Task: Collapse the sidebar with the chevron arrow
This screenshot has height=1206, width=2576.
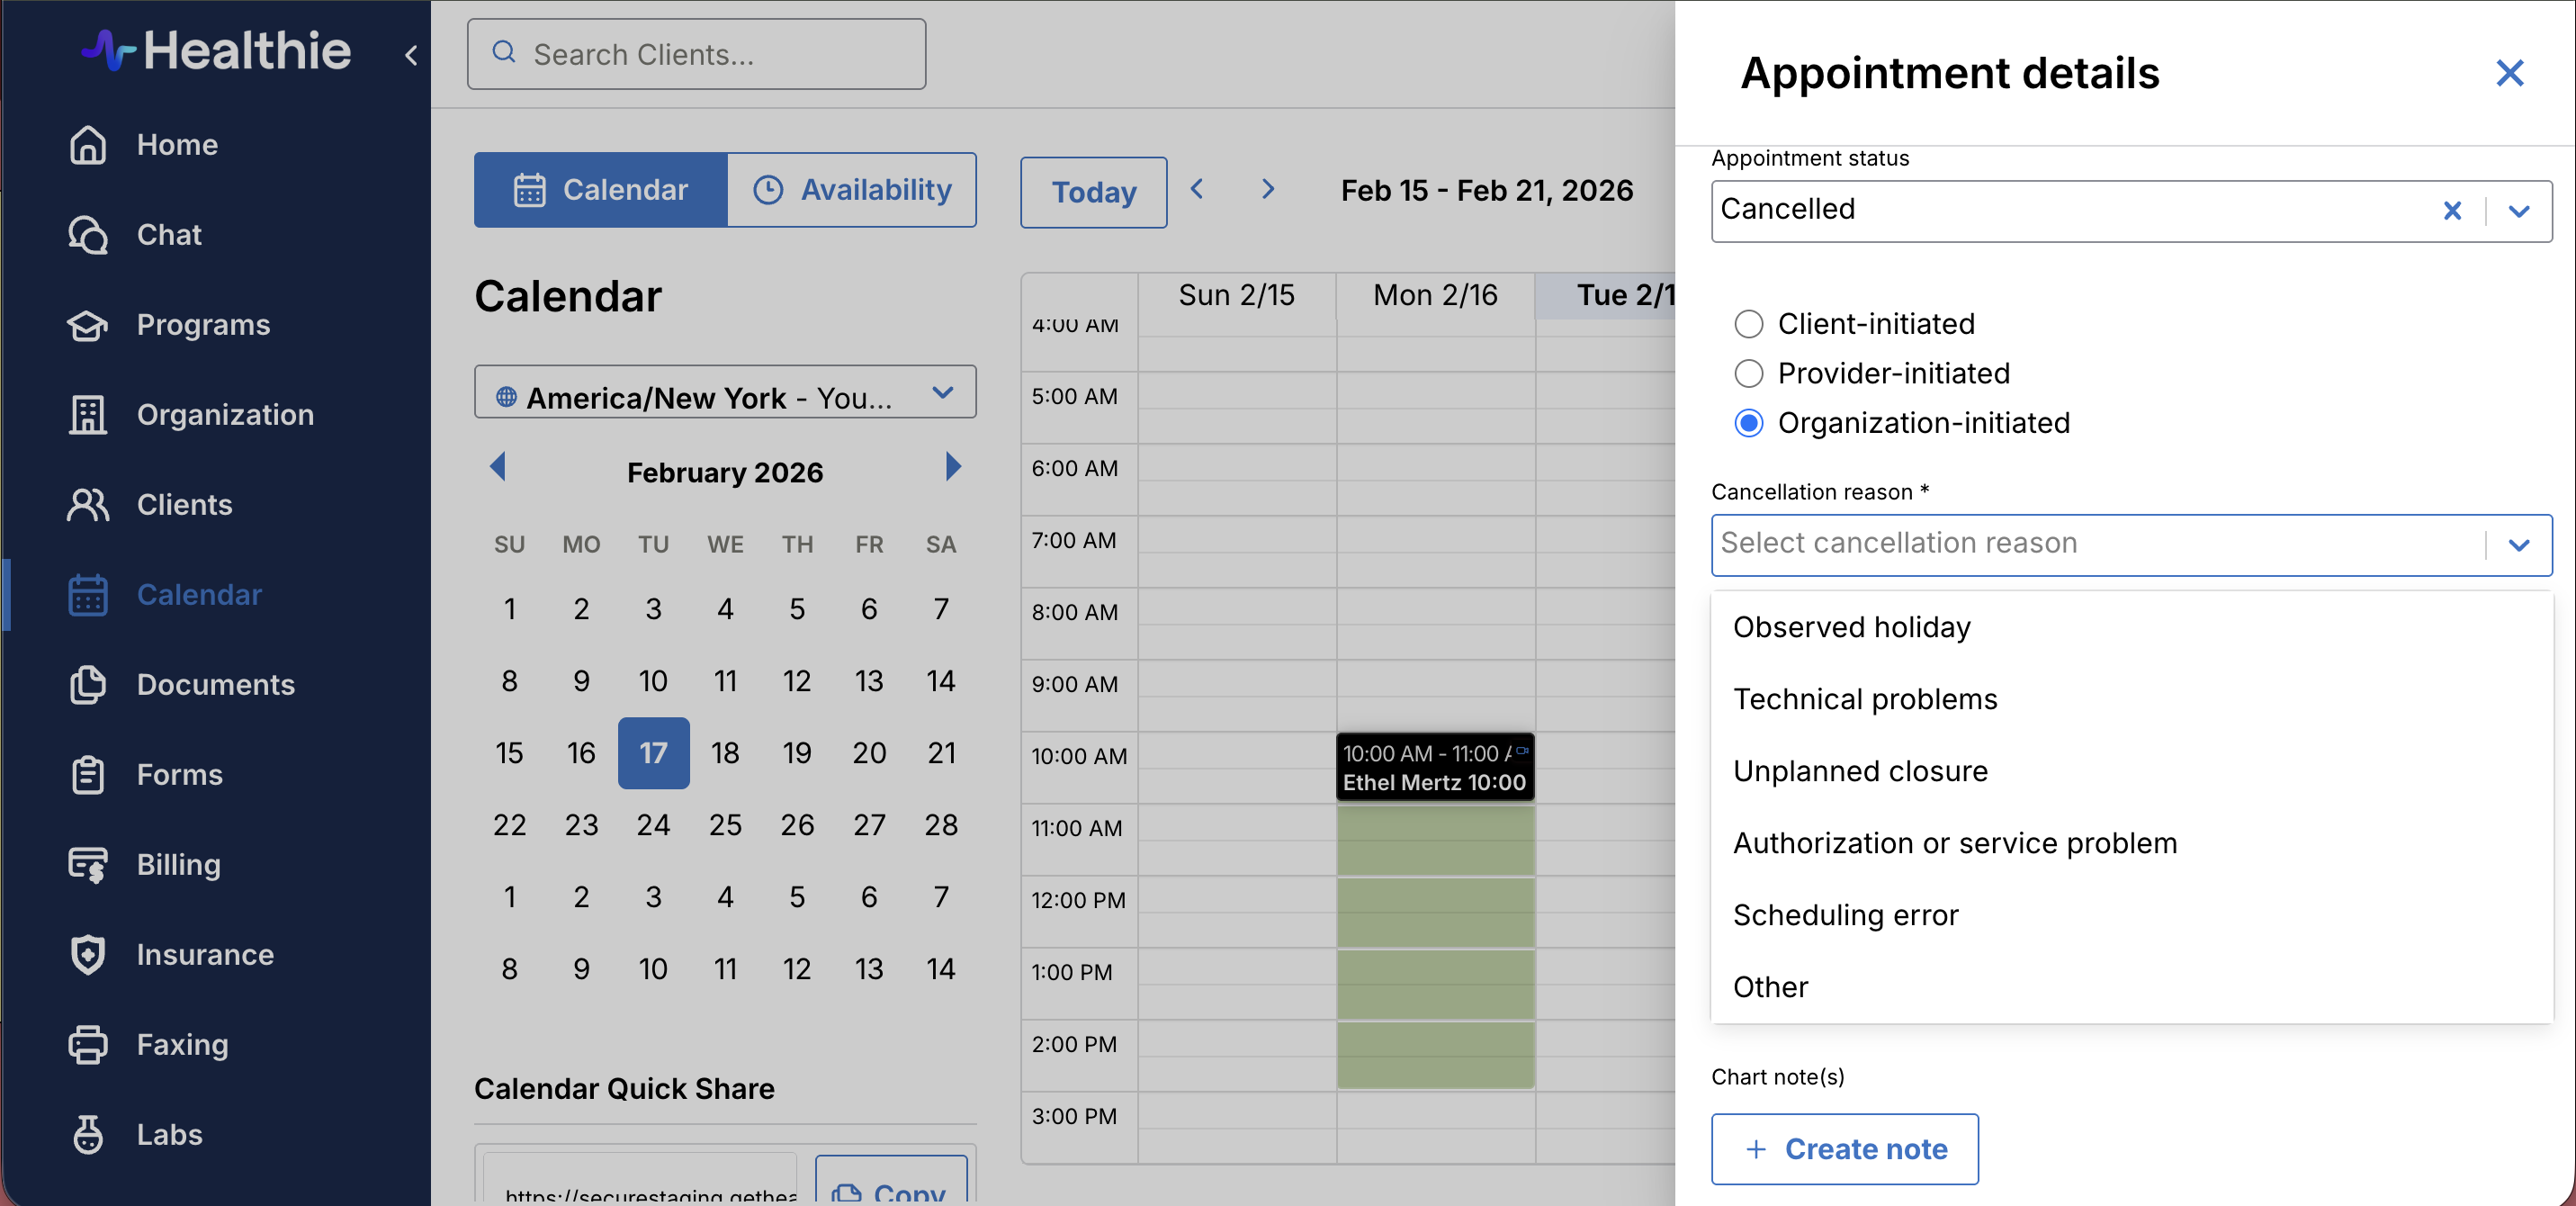Action: tap(411, 55)
